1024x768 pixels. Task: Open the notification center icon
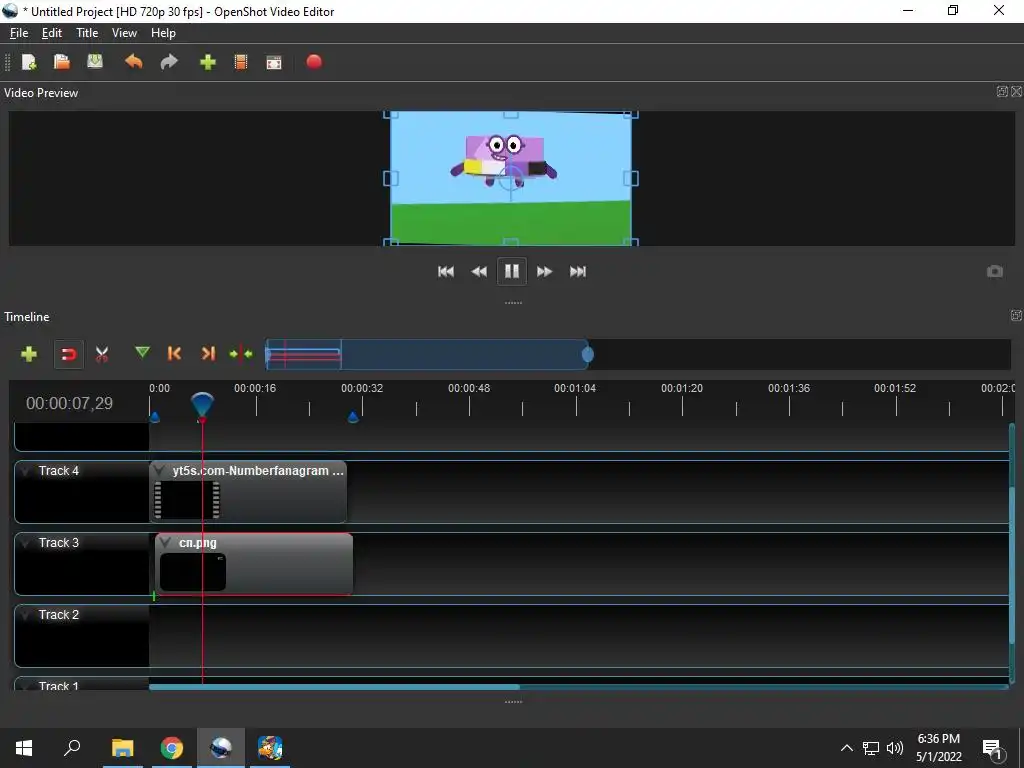coord(993,748)
